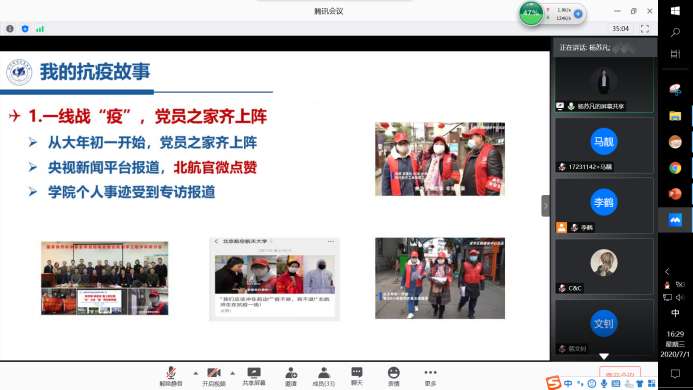693x390 pixels.
Task: Open the More options menu
Action: [430, 376]
